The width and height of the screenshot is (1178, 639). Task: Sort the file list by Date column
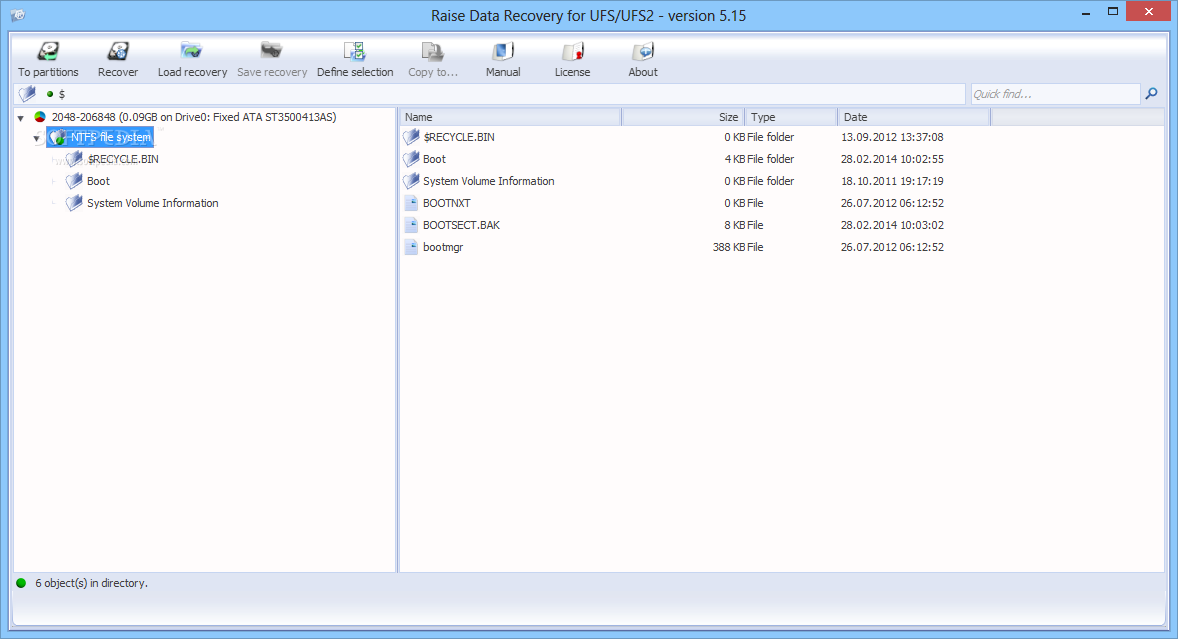point(914,117)
